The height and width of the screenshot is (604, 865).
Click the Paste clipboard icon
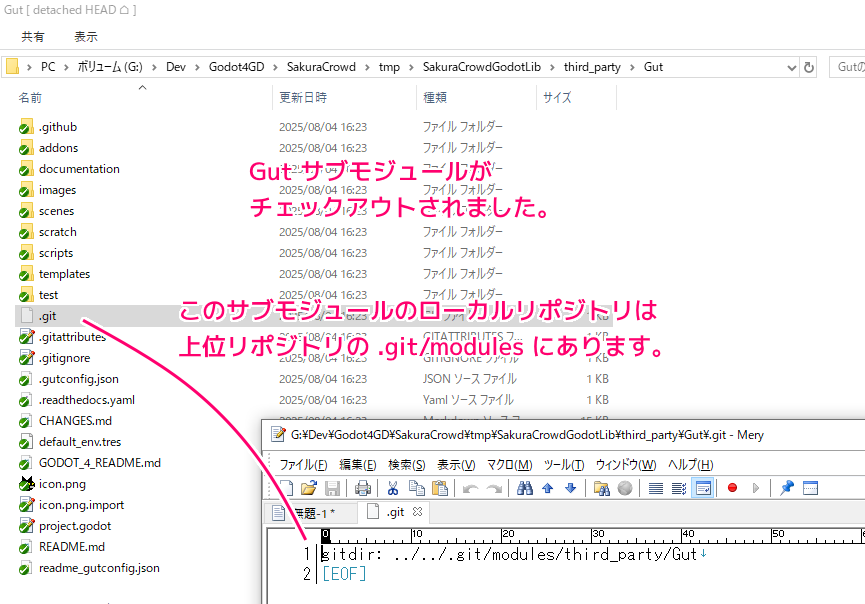pyautogui.click(x=438, y=488)
